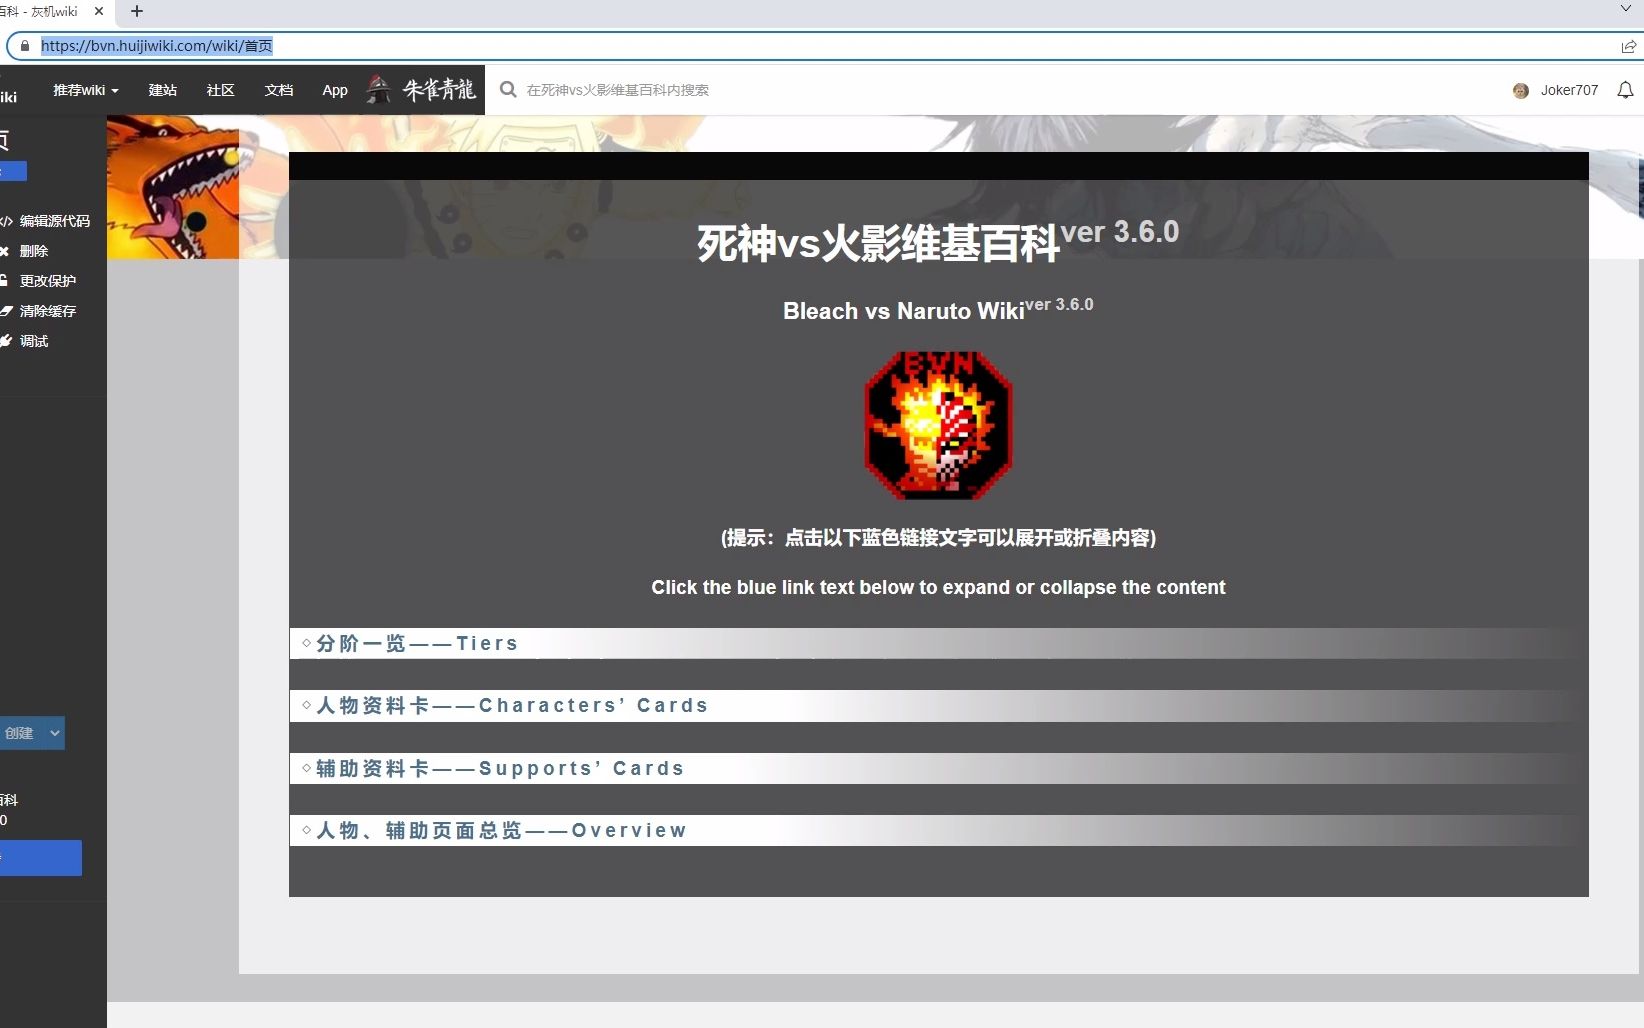Click 更改保护 in the sidebar
The width and height of the screenshot is (1644, 1028).
(48, 281)
